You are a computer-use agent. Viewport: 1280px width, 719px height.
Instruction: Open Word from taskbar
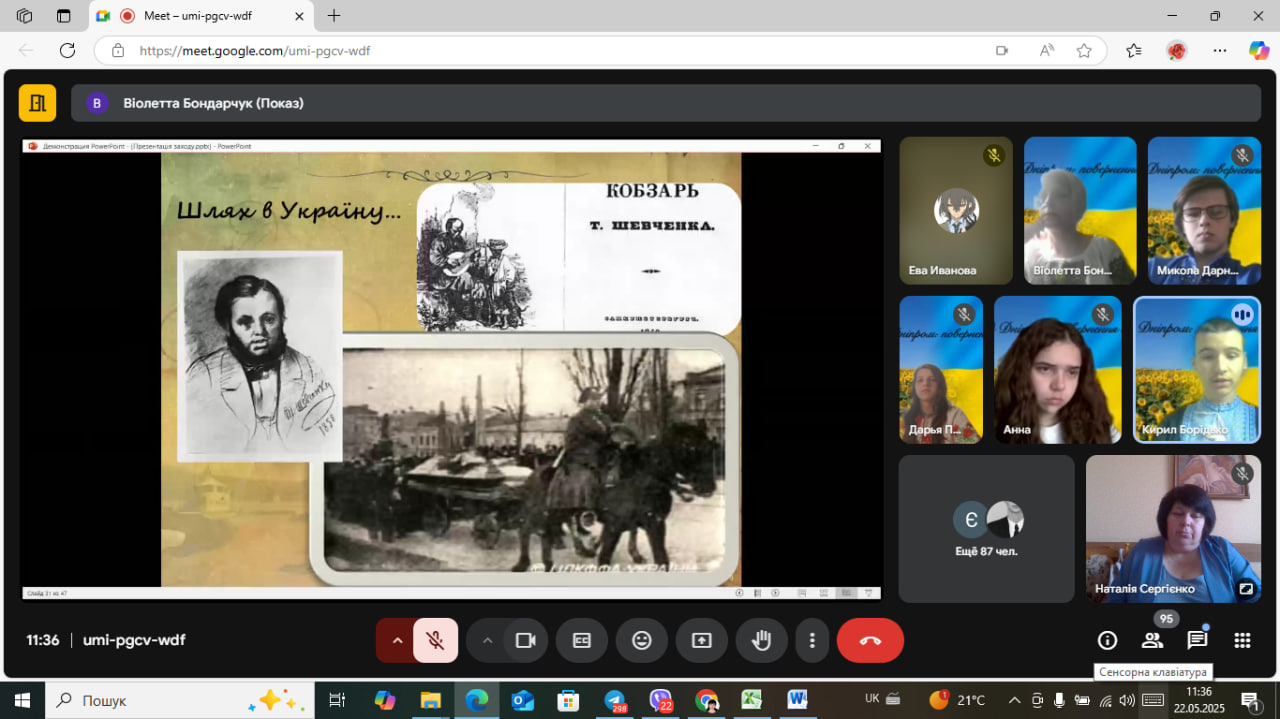[x=797, y=700]
